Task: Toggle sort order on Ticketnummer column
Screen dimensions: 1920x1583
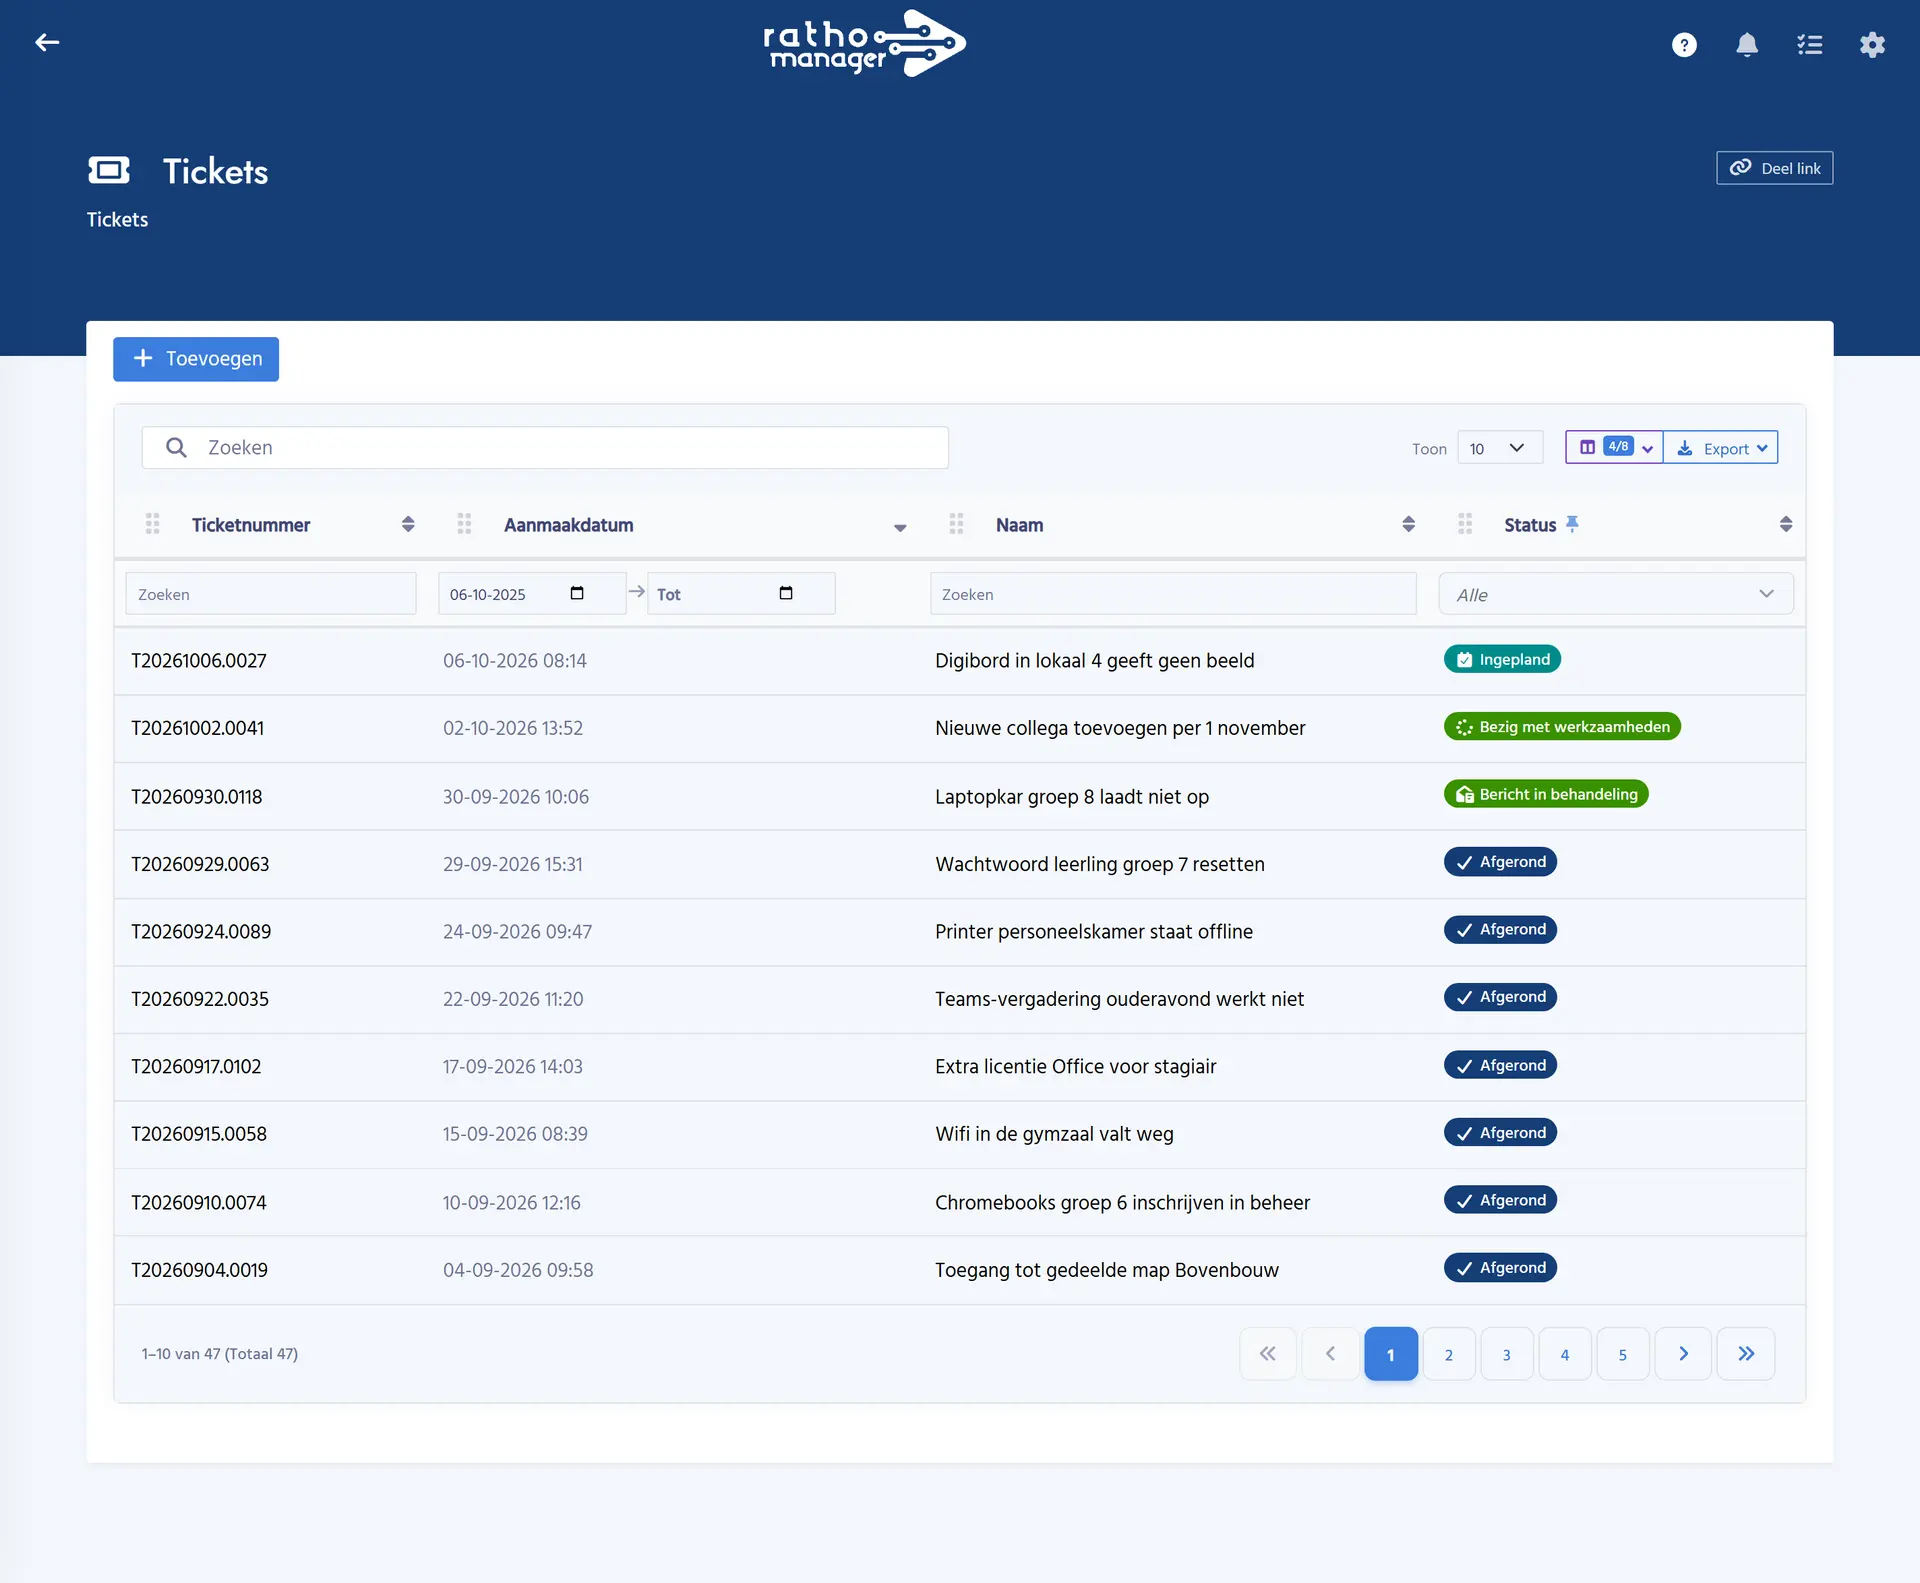Action: click(408, 524)
